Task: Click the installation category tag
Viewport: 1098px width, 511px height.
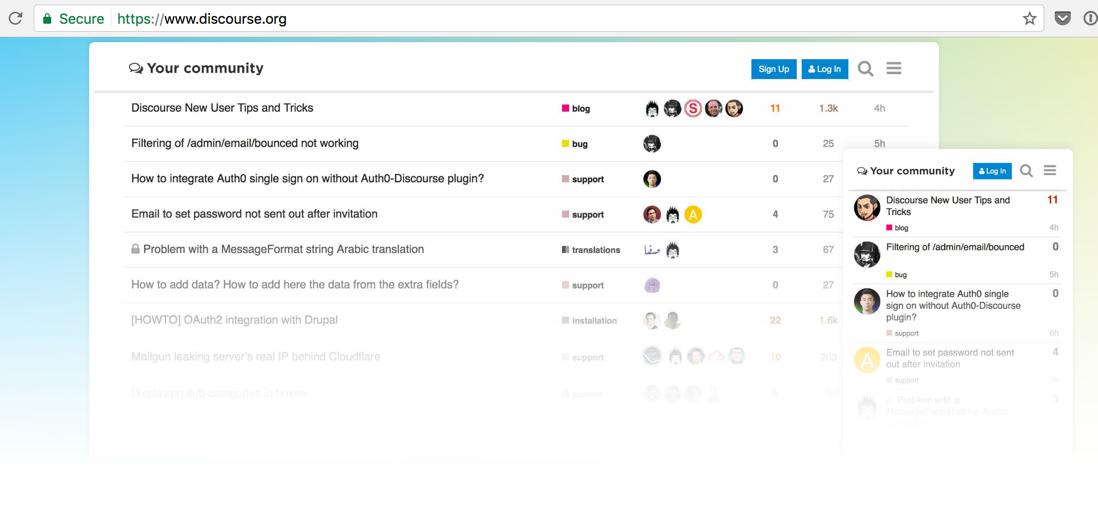Action: click(589, 321)
